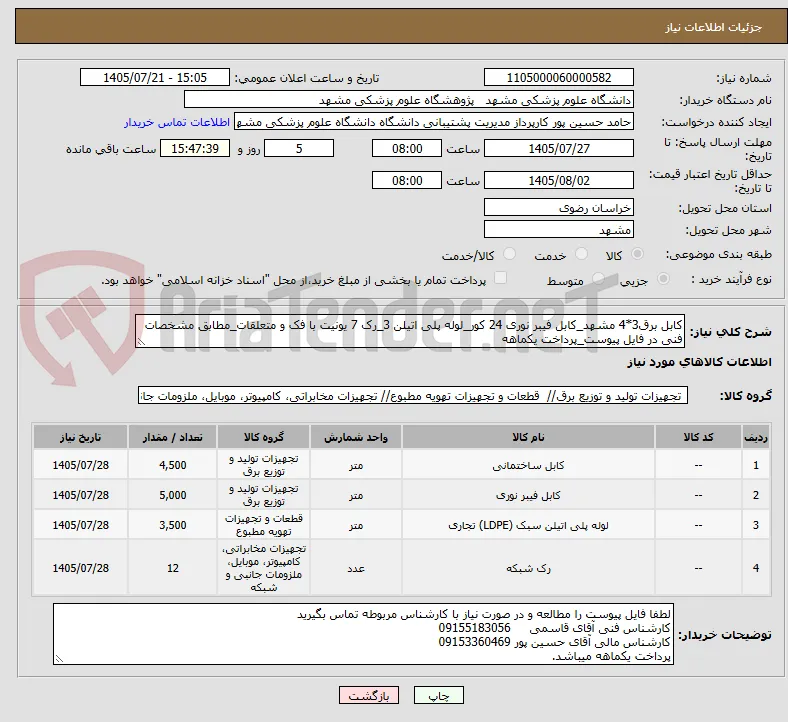Image resolution: width=788 pixels, height=722 pixels.
Task: Click the response deadline date 1405/07/27
Action: click(x=559, y=149)
